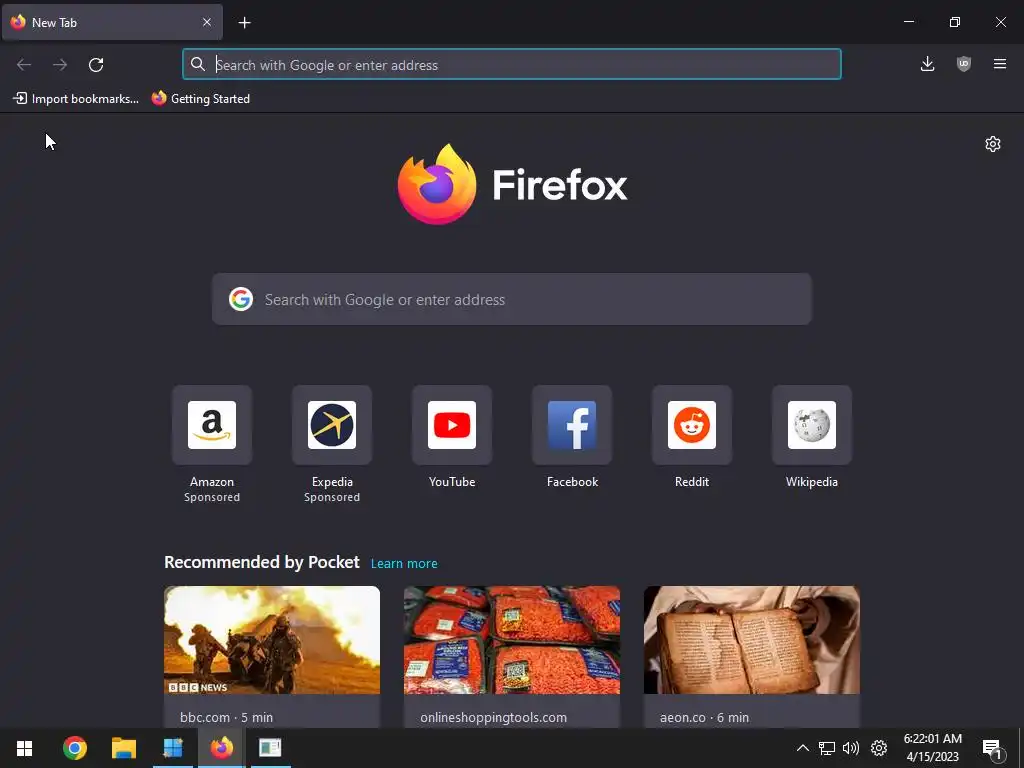Click Learn more about Pocket

click(x=404, y=564)
